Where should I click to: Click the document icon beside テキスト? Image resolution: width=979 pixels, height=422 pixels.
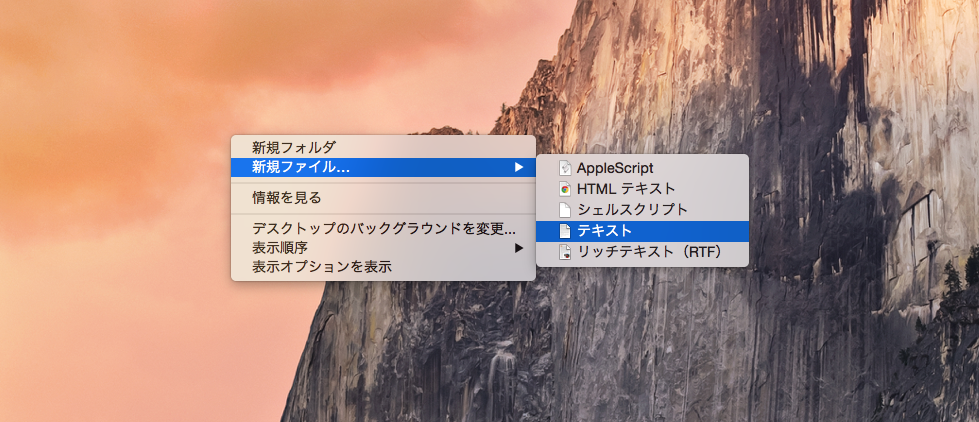point(564,231)
